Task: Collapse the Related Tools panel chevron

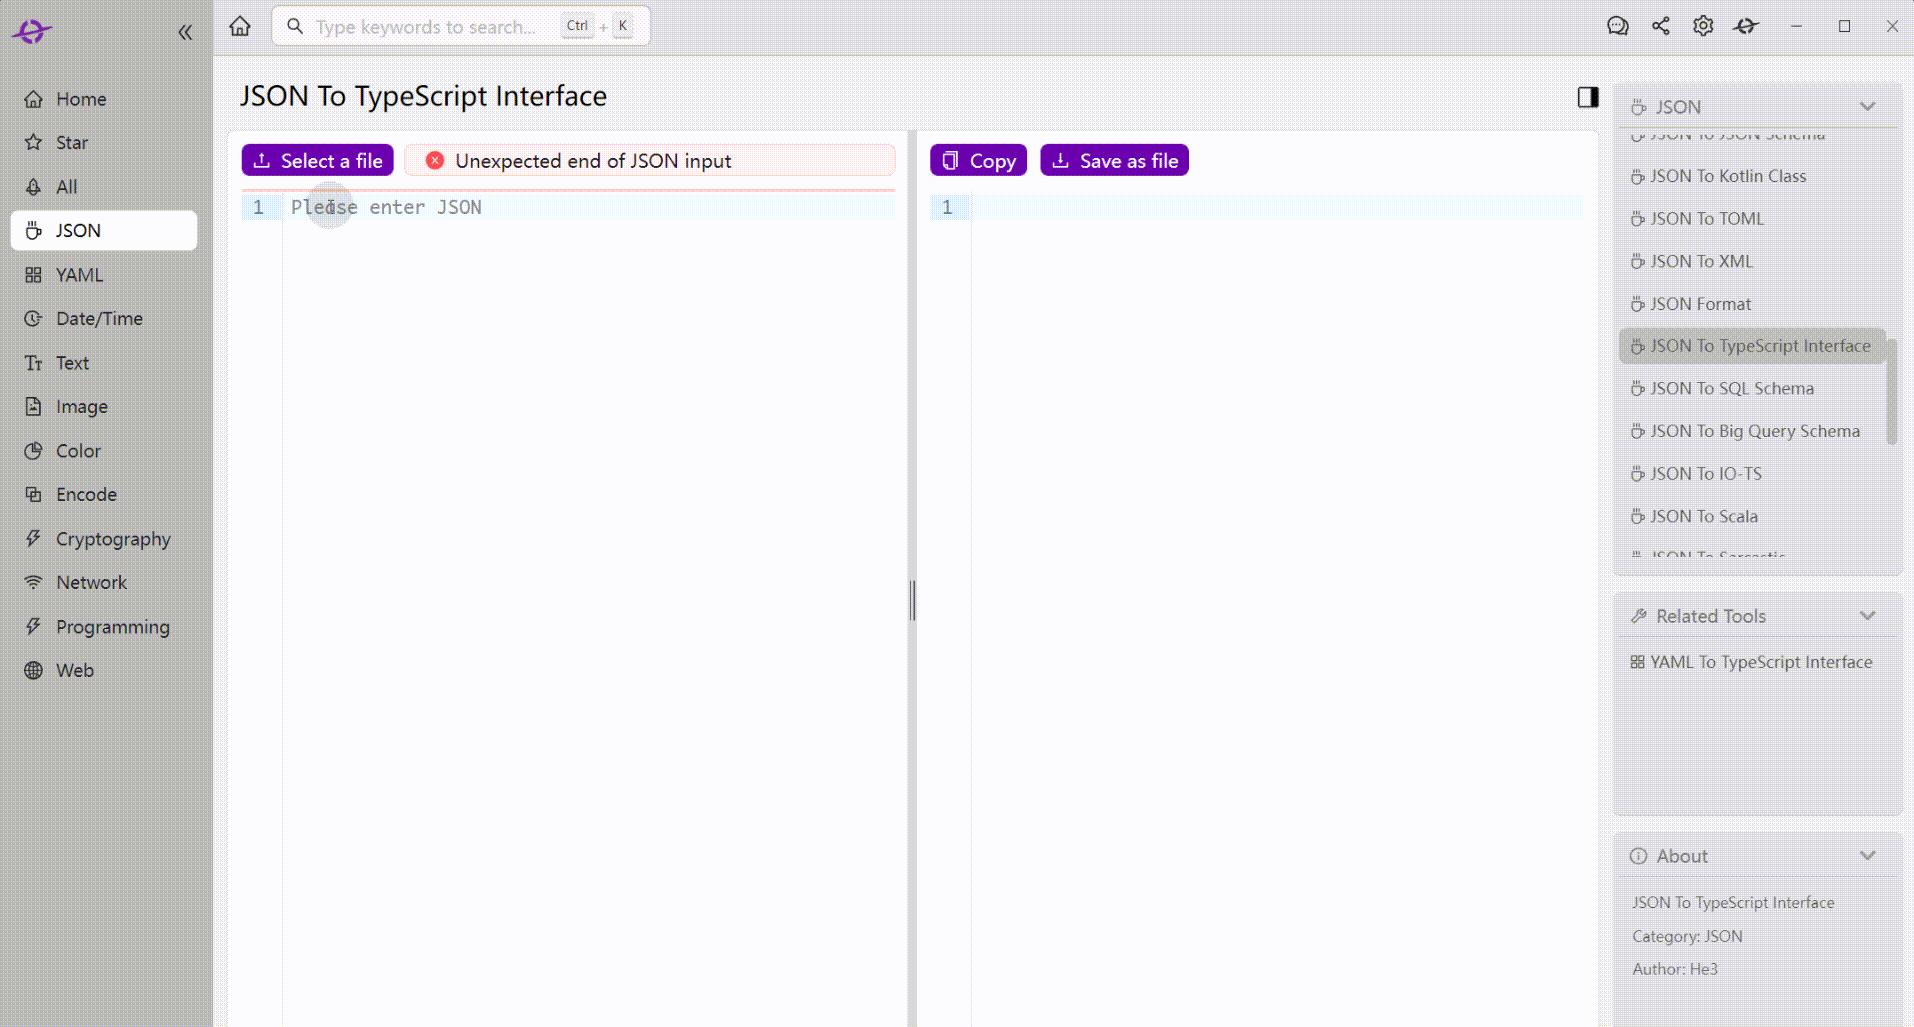Action: (x=1867, y=616)
